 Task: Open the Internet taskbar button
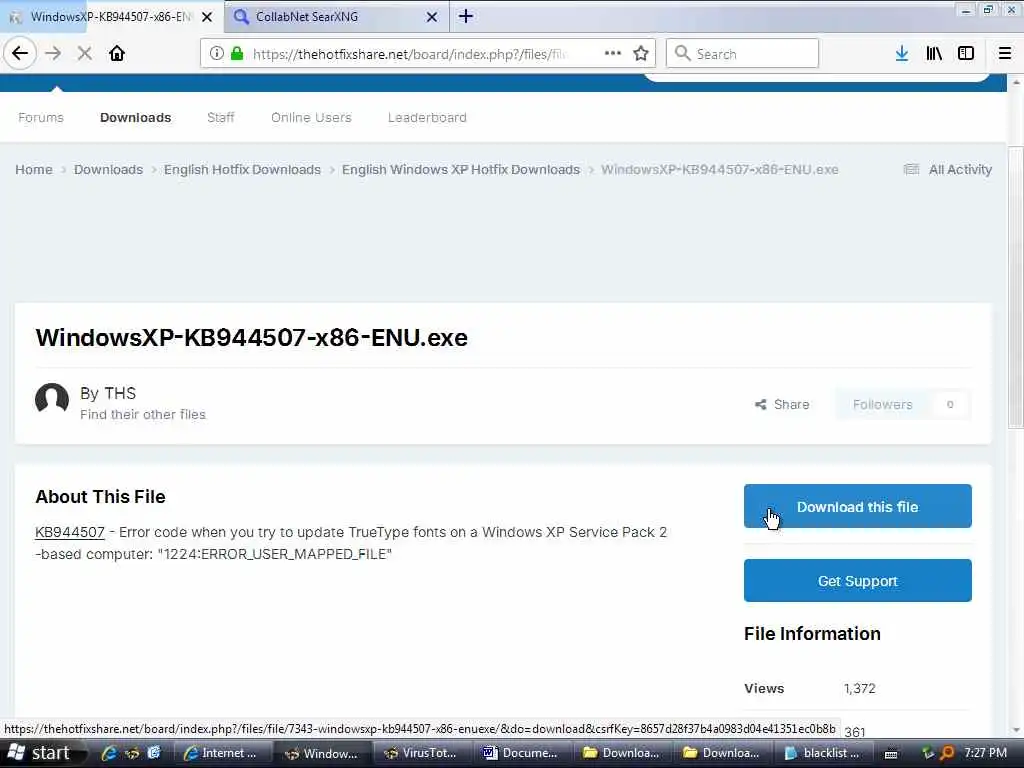[221, 753]
